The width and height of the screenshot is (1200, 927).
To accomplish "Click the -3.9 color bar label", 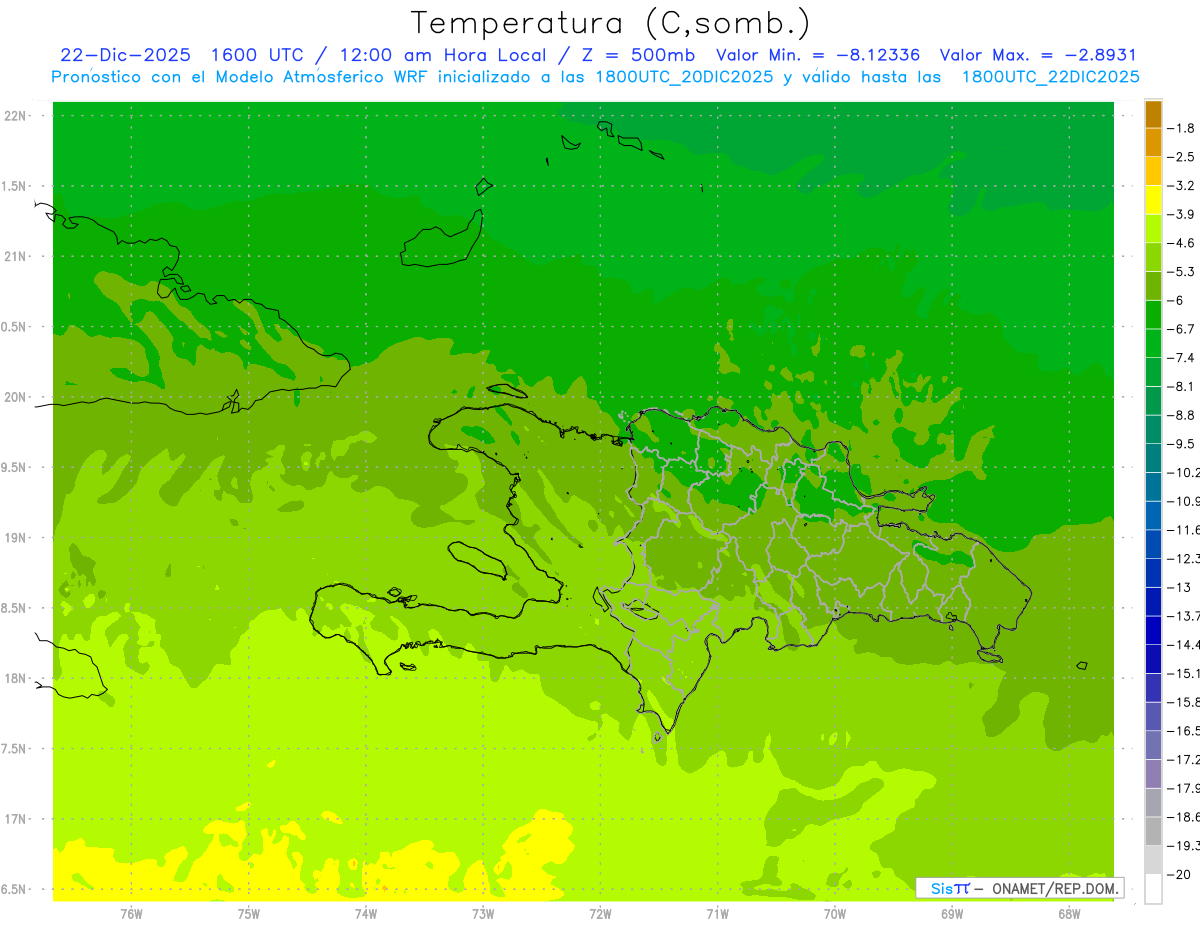I will click(x=1181, y=214).
